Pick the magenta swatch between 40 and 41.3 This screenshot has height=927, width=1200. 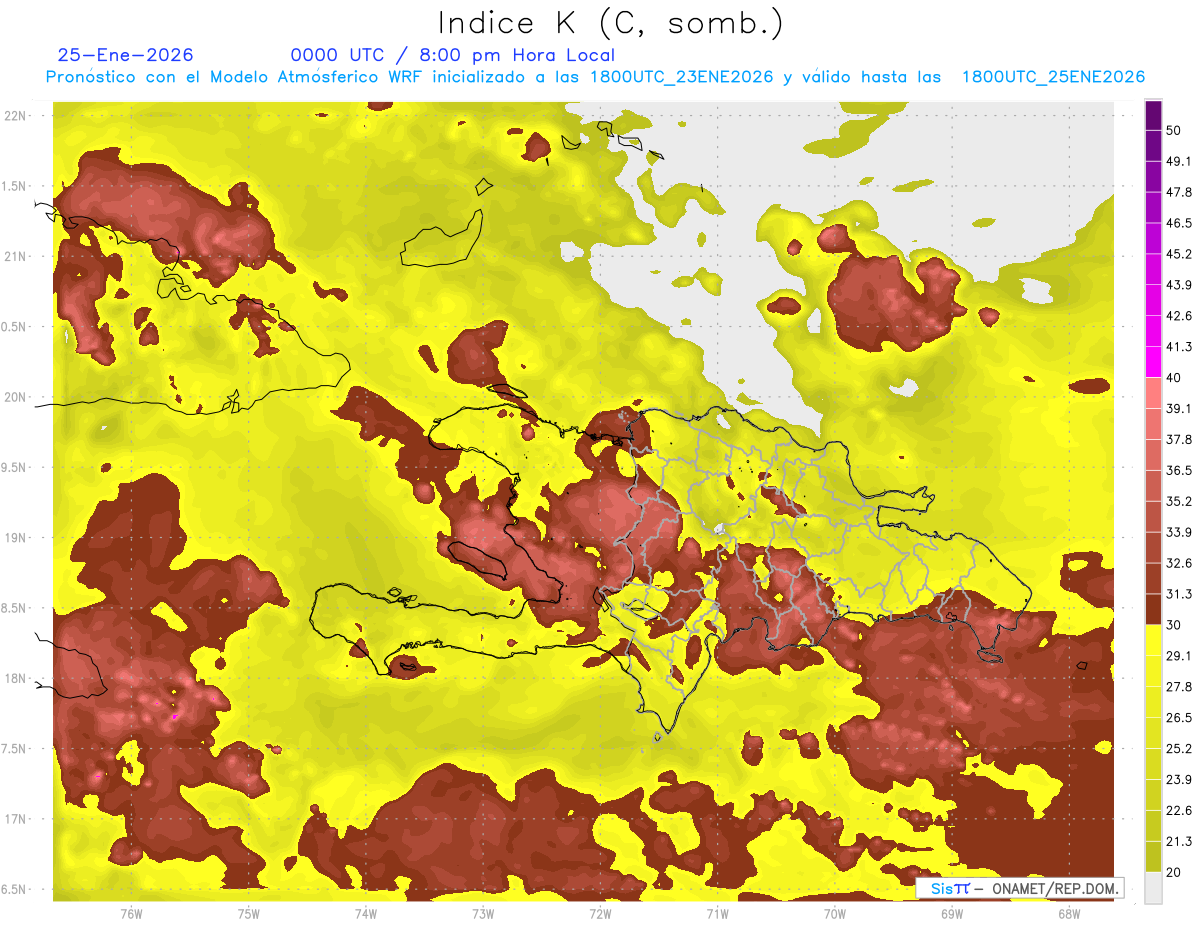(1153, 362)
